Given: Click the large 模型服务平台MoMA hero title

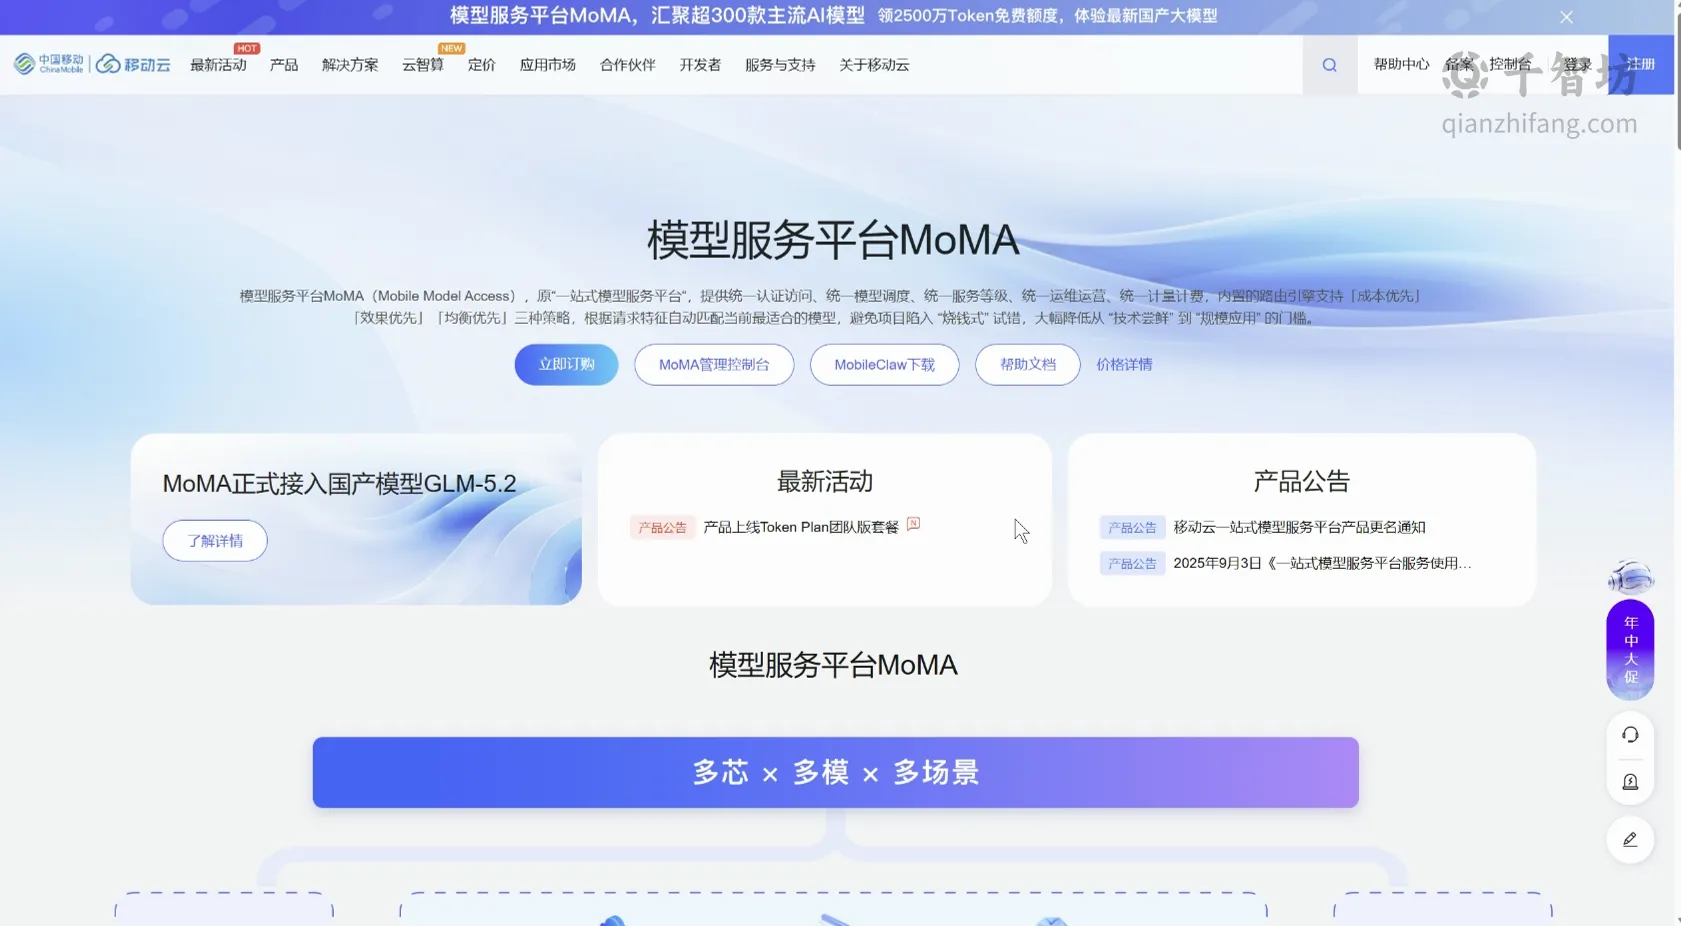Looking at the screenshot, I should point(833,241).
